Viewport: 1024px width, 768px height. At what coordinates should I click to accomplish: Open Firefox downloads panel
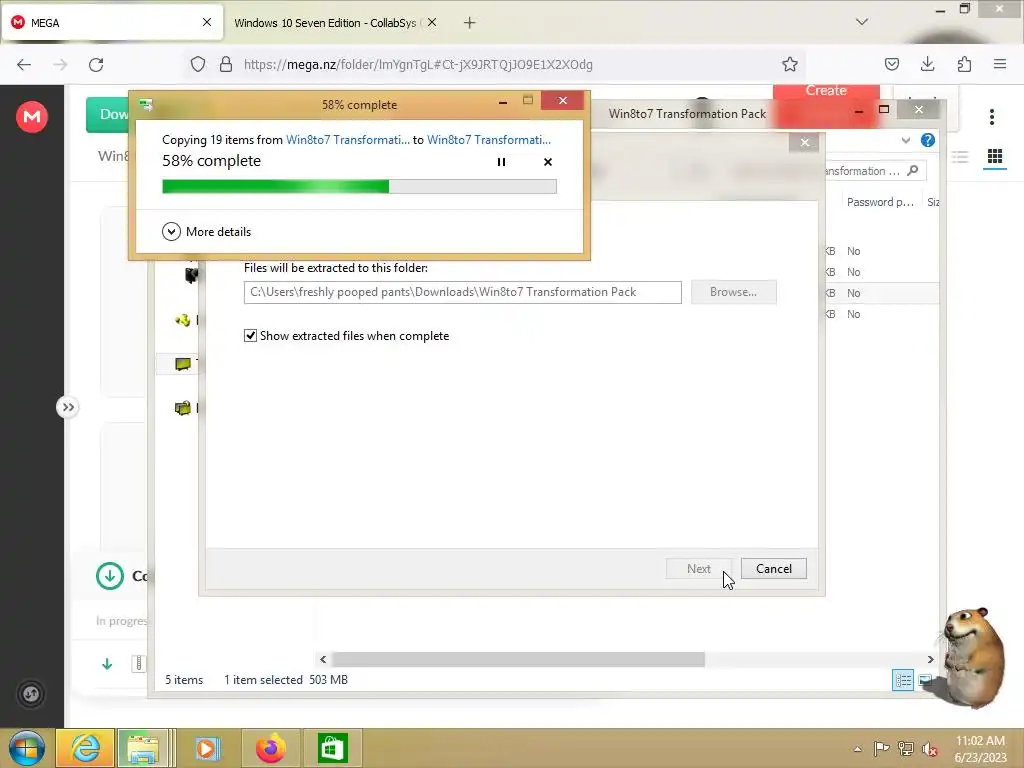pos(927,65)
